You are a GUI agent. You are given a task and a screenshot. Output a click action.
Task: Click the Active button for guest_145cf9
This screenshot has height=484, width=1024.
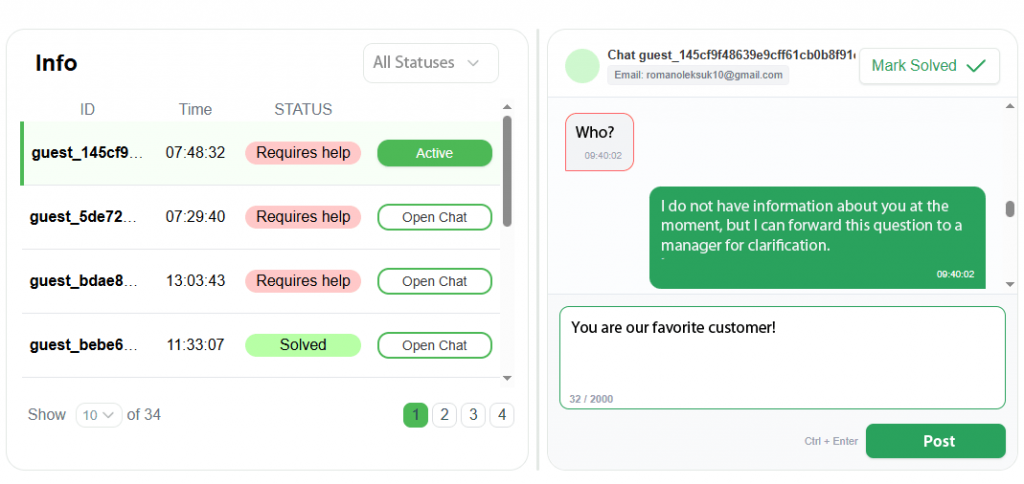pos(435,153)
